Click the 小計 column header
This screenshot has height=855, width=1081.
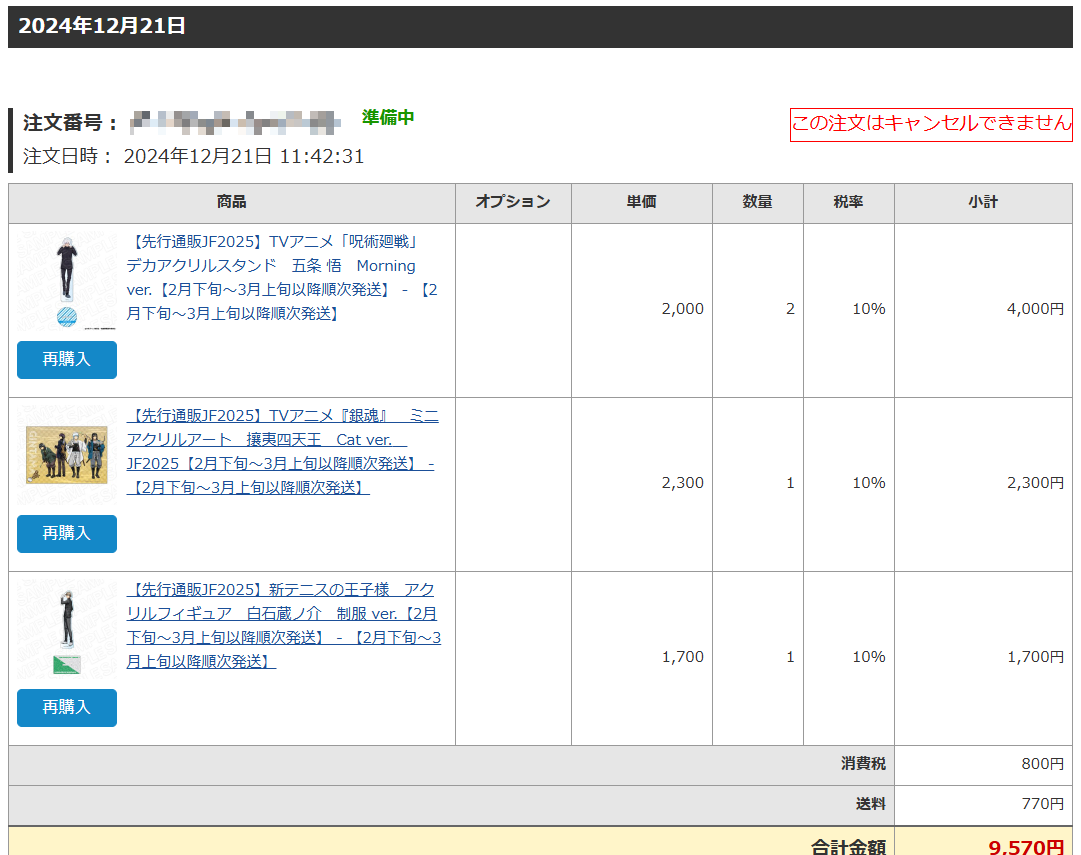(x=983, y=202)
